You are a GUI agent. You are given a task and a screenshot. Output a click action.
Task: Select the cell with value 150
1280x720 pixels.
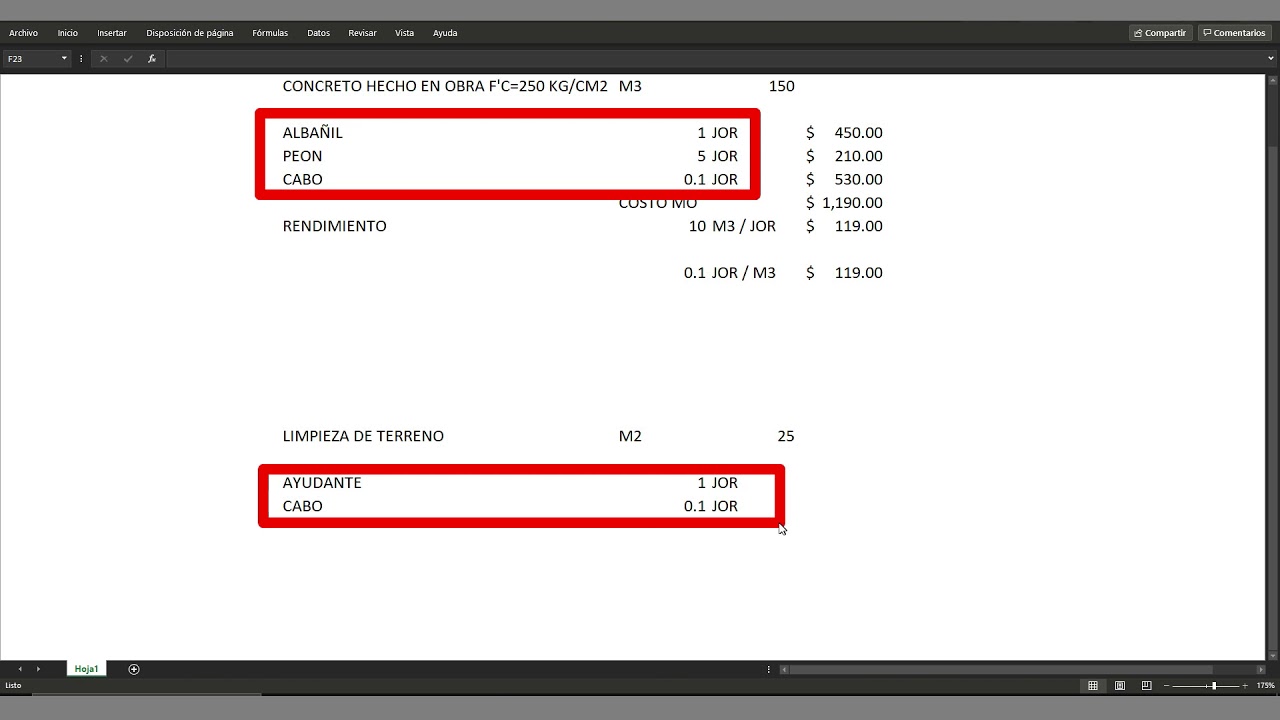[782, 86]
